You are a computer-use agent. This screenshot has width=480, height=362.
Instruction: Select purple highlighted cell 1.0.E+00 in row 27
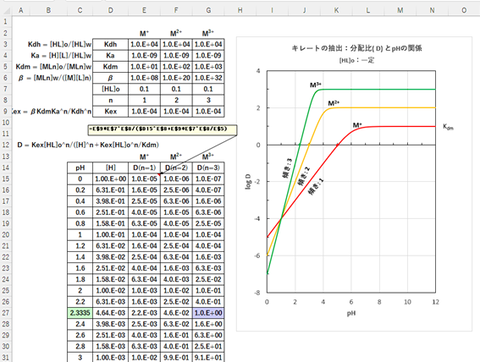click(x=208, y=313)
